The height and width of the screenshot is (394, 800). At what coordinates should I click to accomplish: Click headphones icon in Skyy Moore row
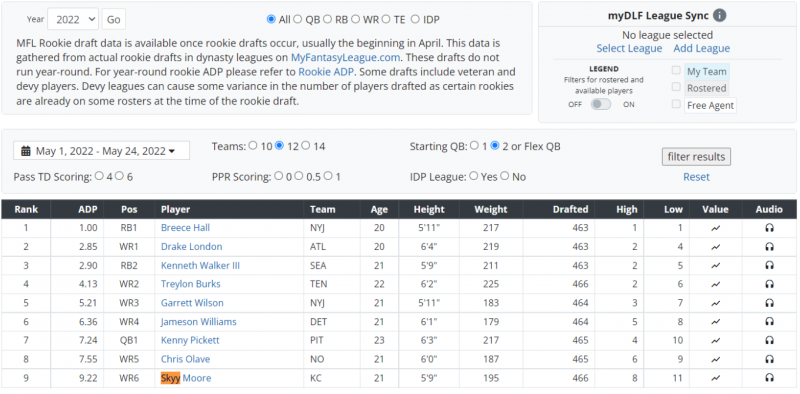(769, 378)
